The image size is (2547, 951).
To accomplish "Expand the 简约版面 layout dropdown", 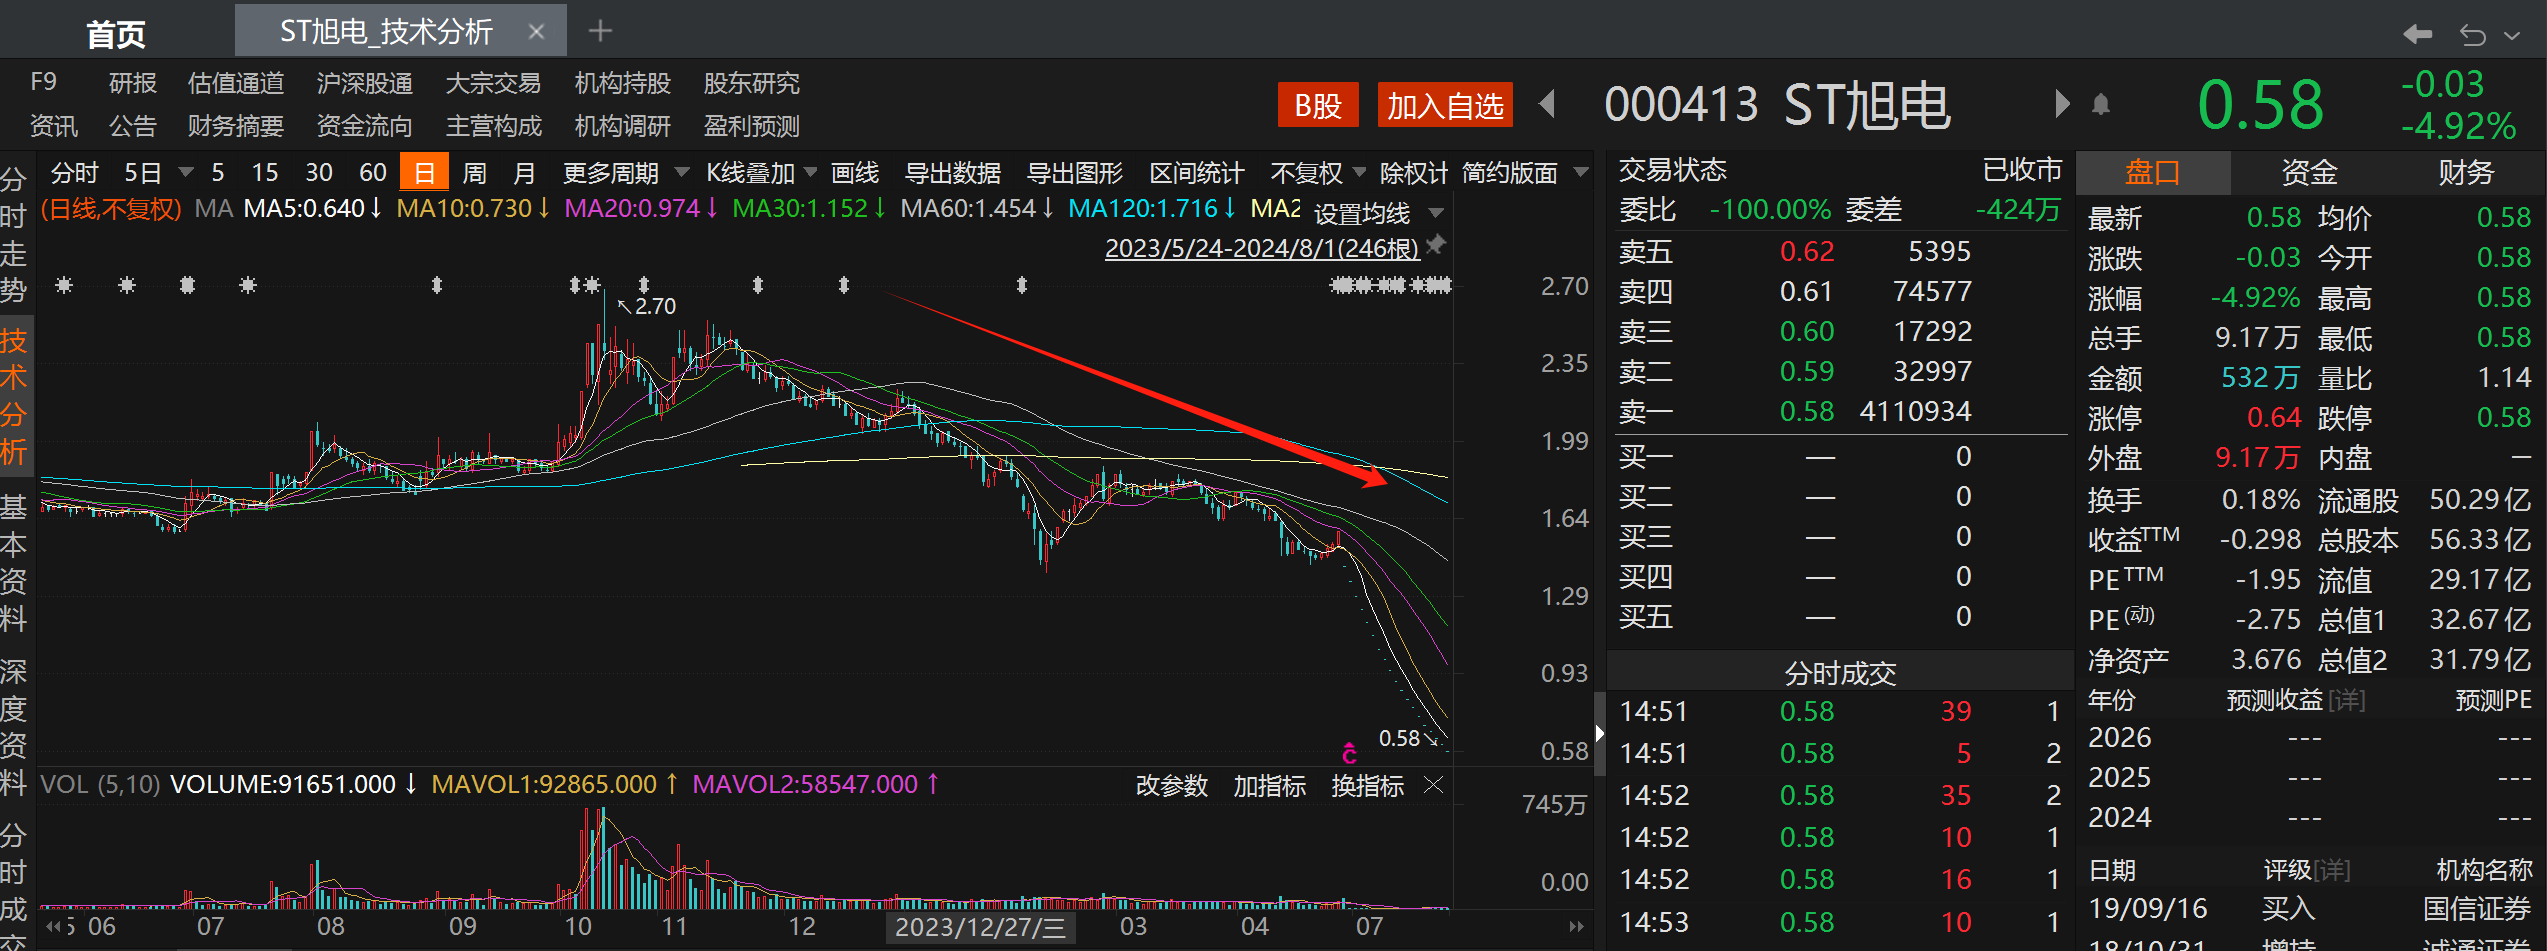I will point(1581,172).
